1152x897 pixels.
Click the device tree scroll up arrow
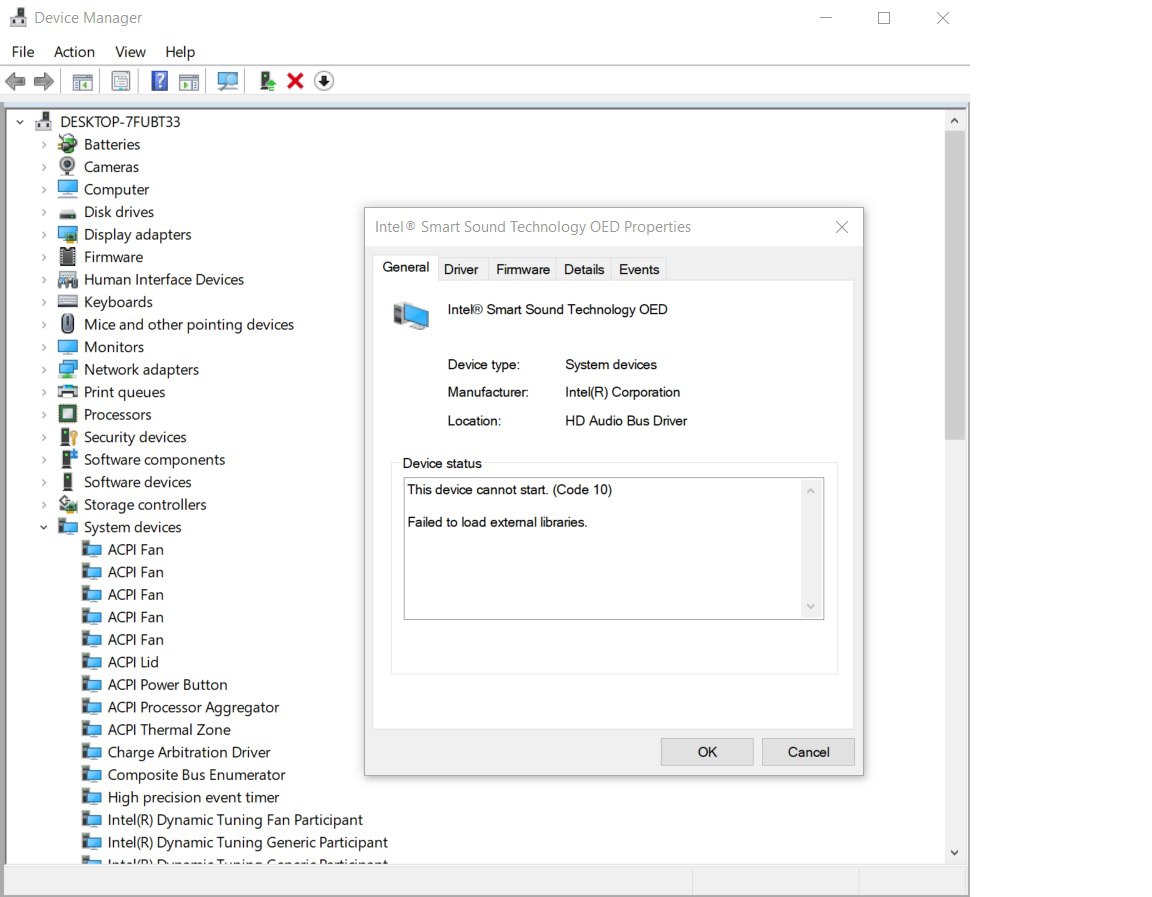tap(954, 120)
